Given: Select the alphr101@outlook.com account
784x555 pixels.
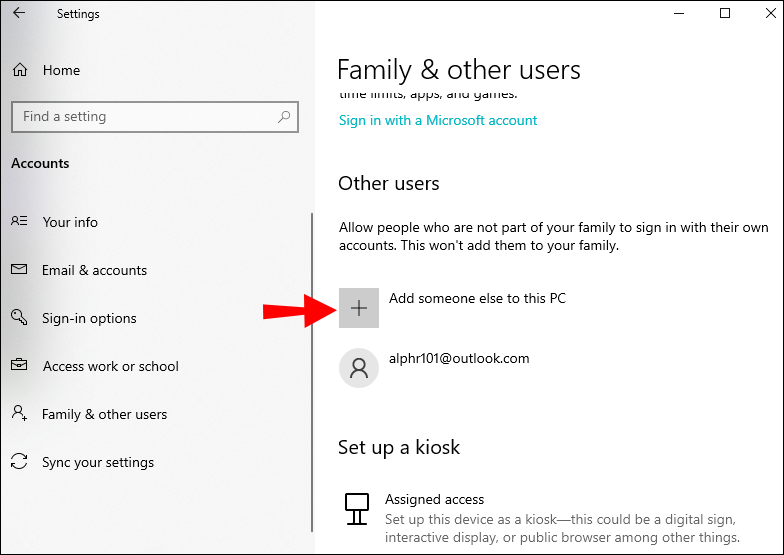Looking at the screenshot, I should coord(459,358).
